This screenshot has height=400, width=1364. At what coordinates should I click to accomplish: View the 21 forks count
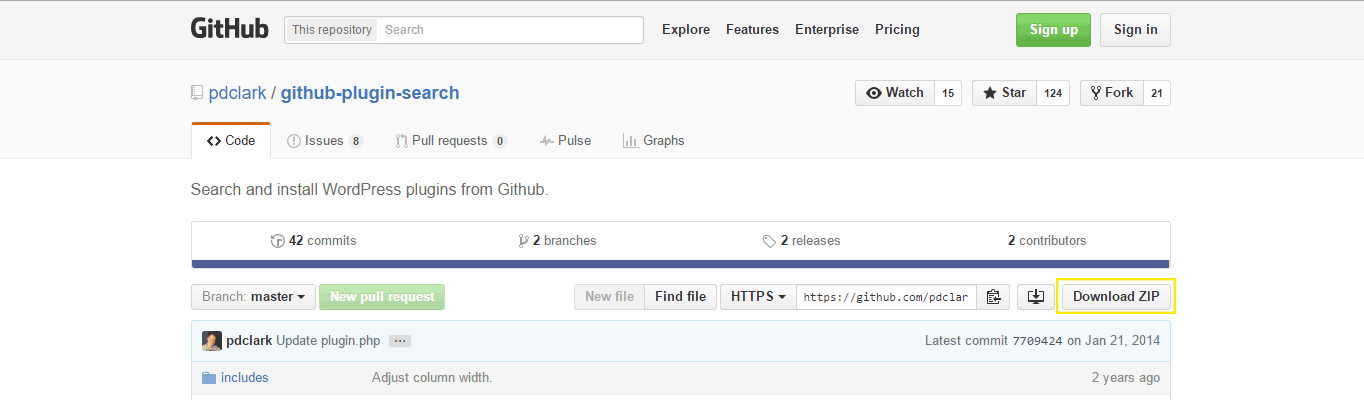(x=1156, y=93)
